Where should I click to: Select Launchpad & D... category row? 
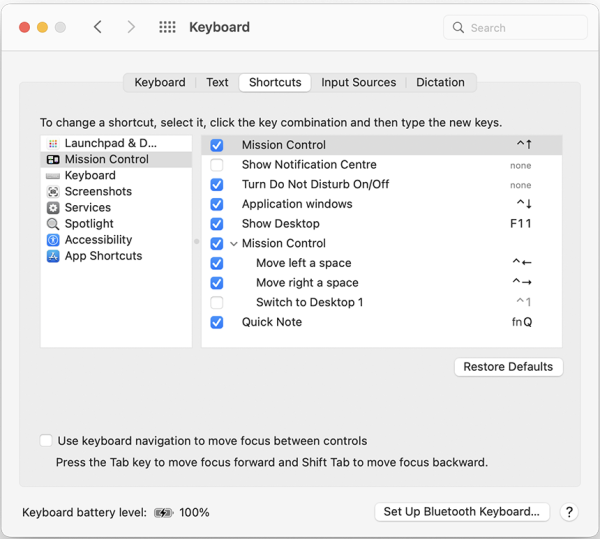116,143
